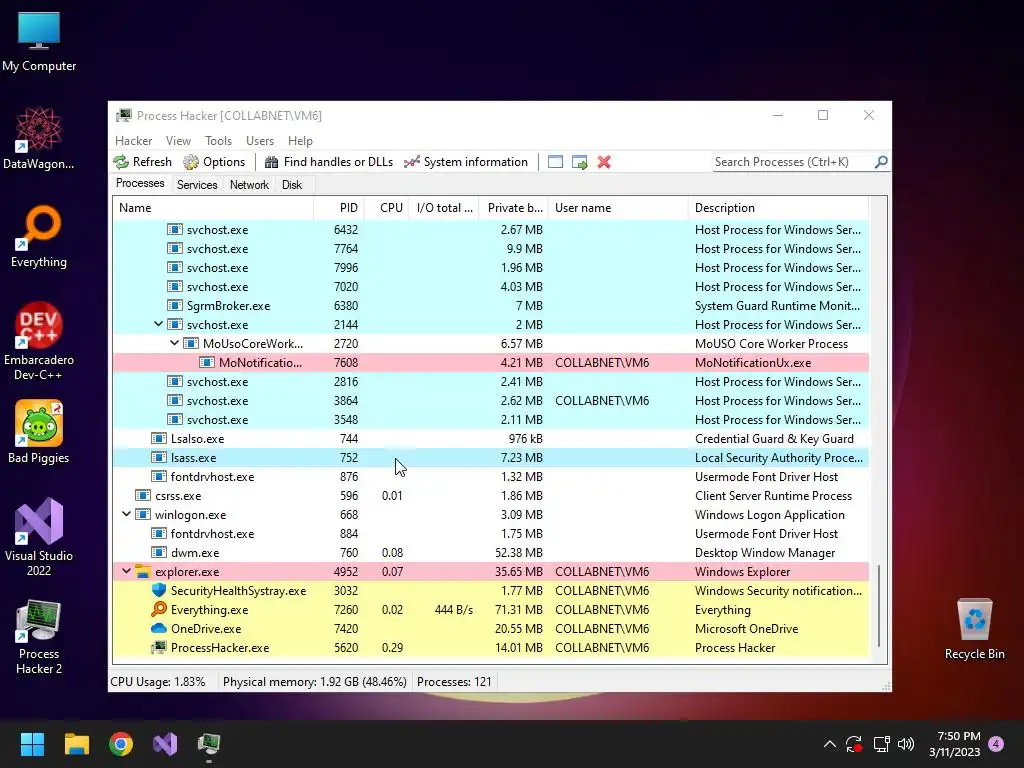Select the Recycle Bin icon
Screen dimensions: 1024x768
[x=974, y=629]
